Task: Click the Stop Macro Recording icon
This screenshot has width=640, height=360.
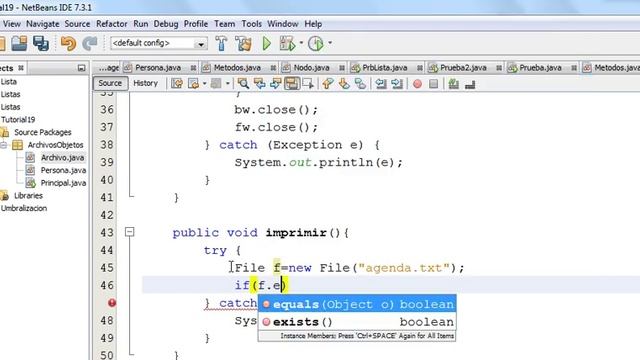Action: point(433,84)
